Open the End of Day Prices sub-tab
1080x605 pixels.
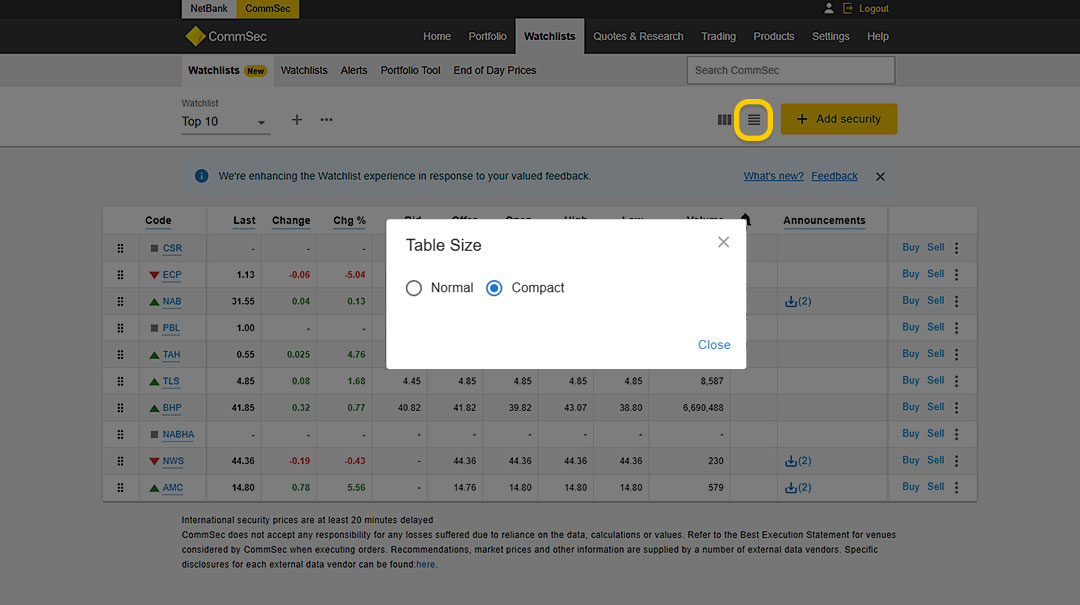coord(495,70)
